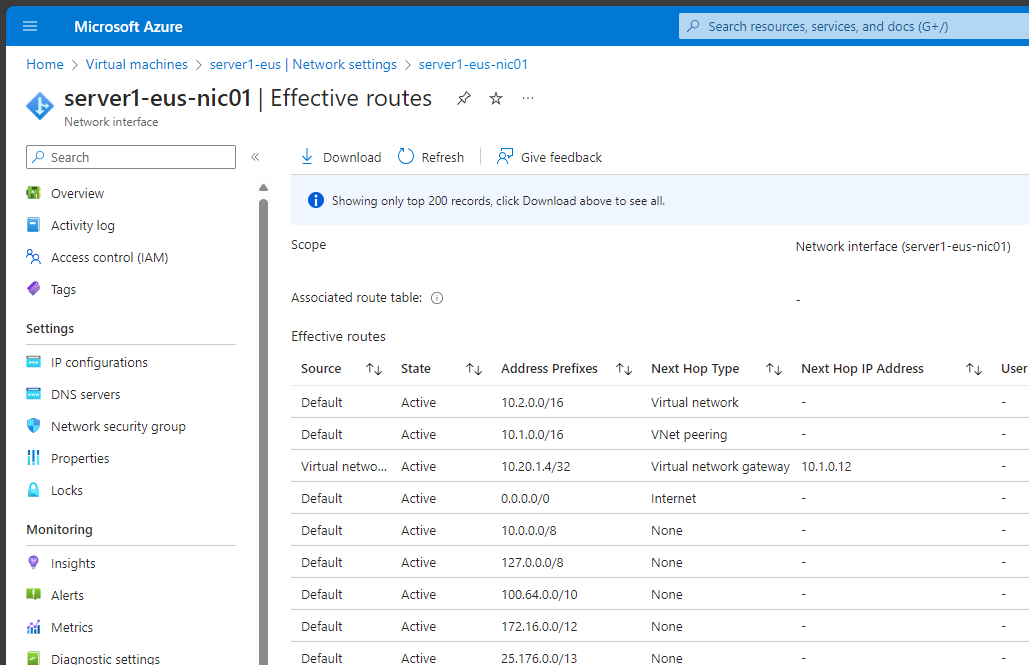The width and height of the screenshot is (1029, 665).
Task: Select address prefix 10.2.0.0/16 cell
Action: 532,402
